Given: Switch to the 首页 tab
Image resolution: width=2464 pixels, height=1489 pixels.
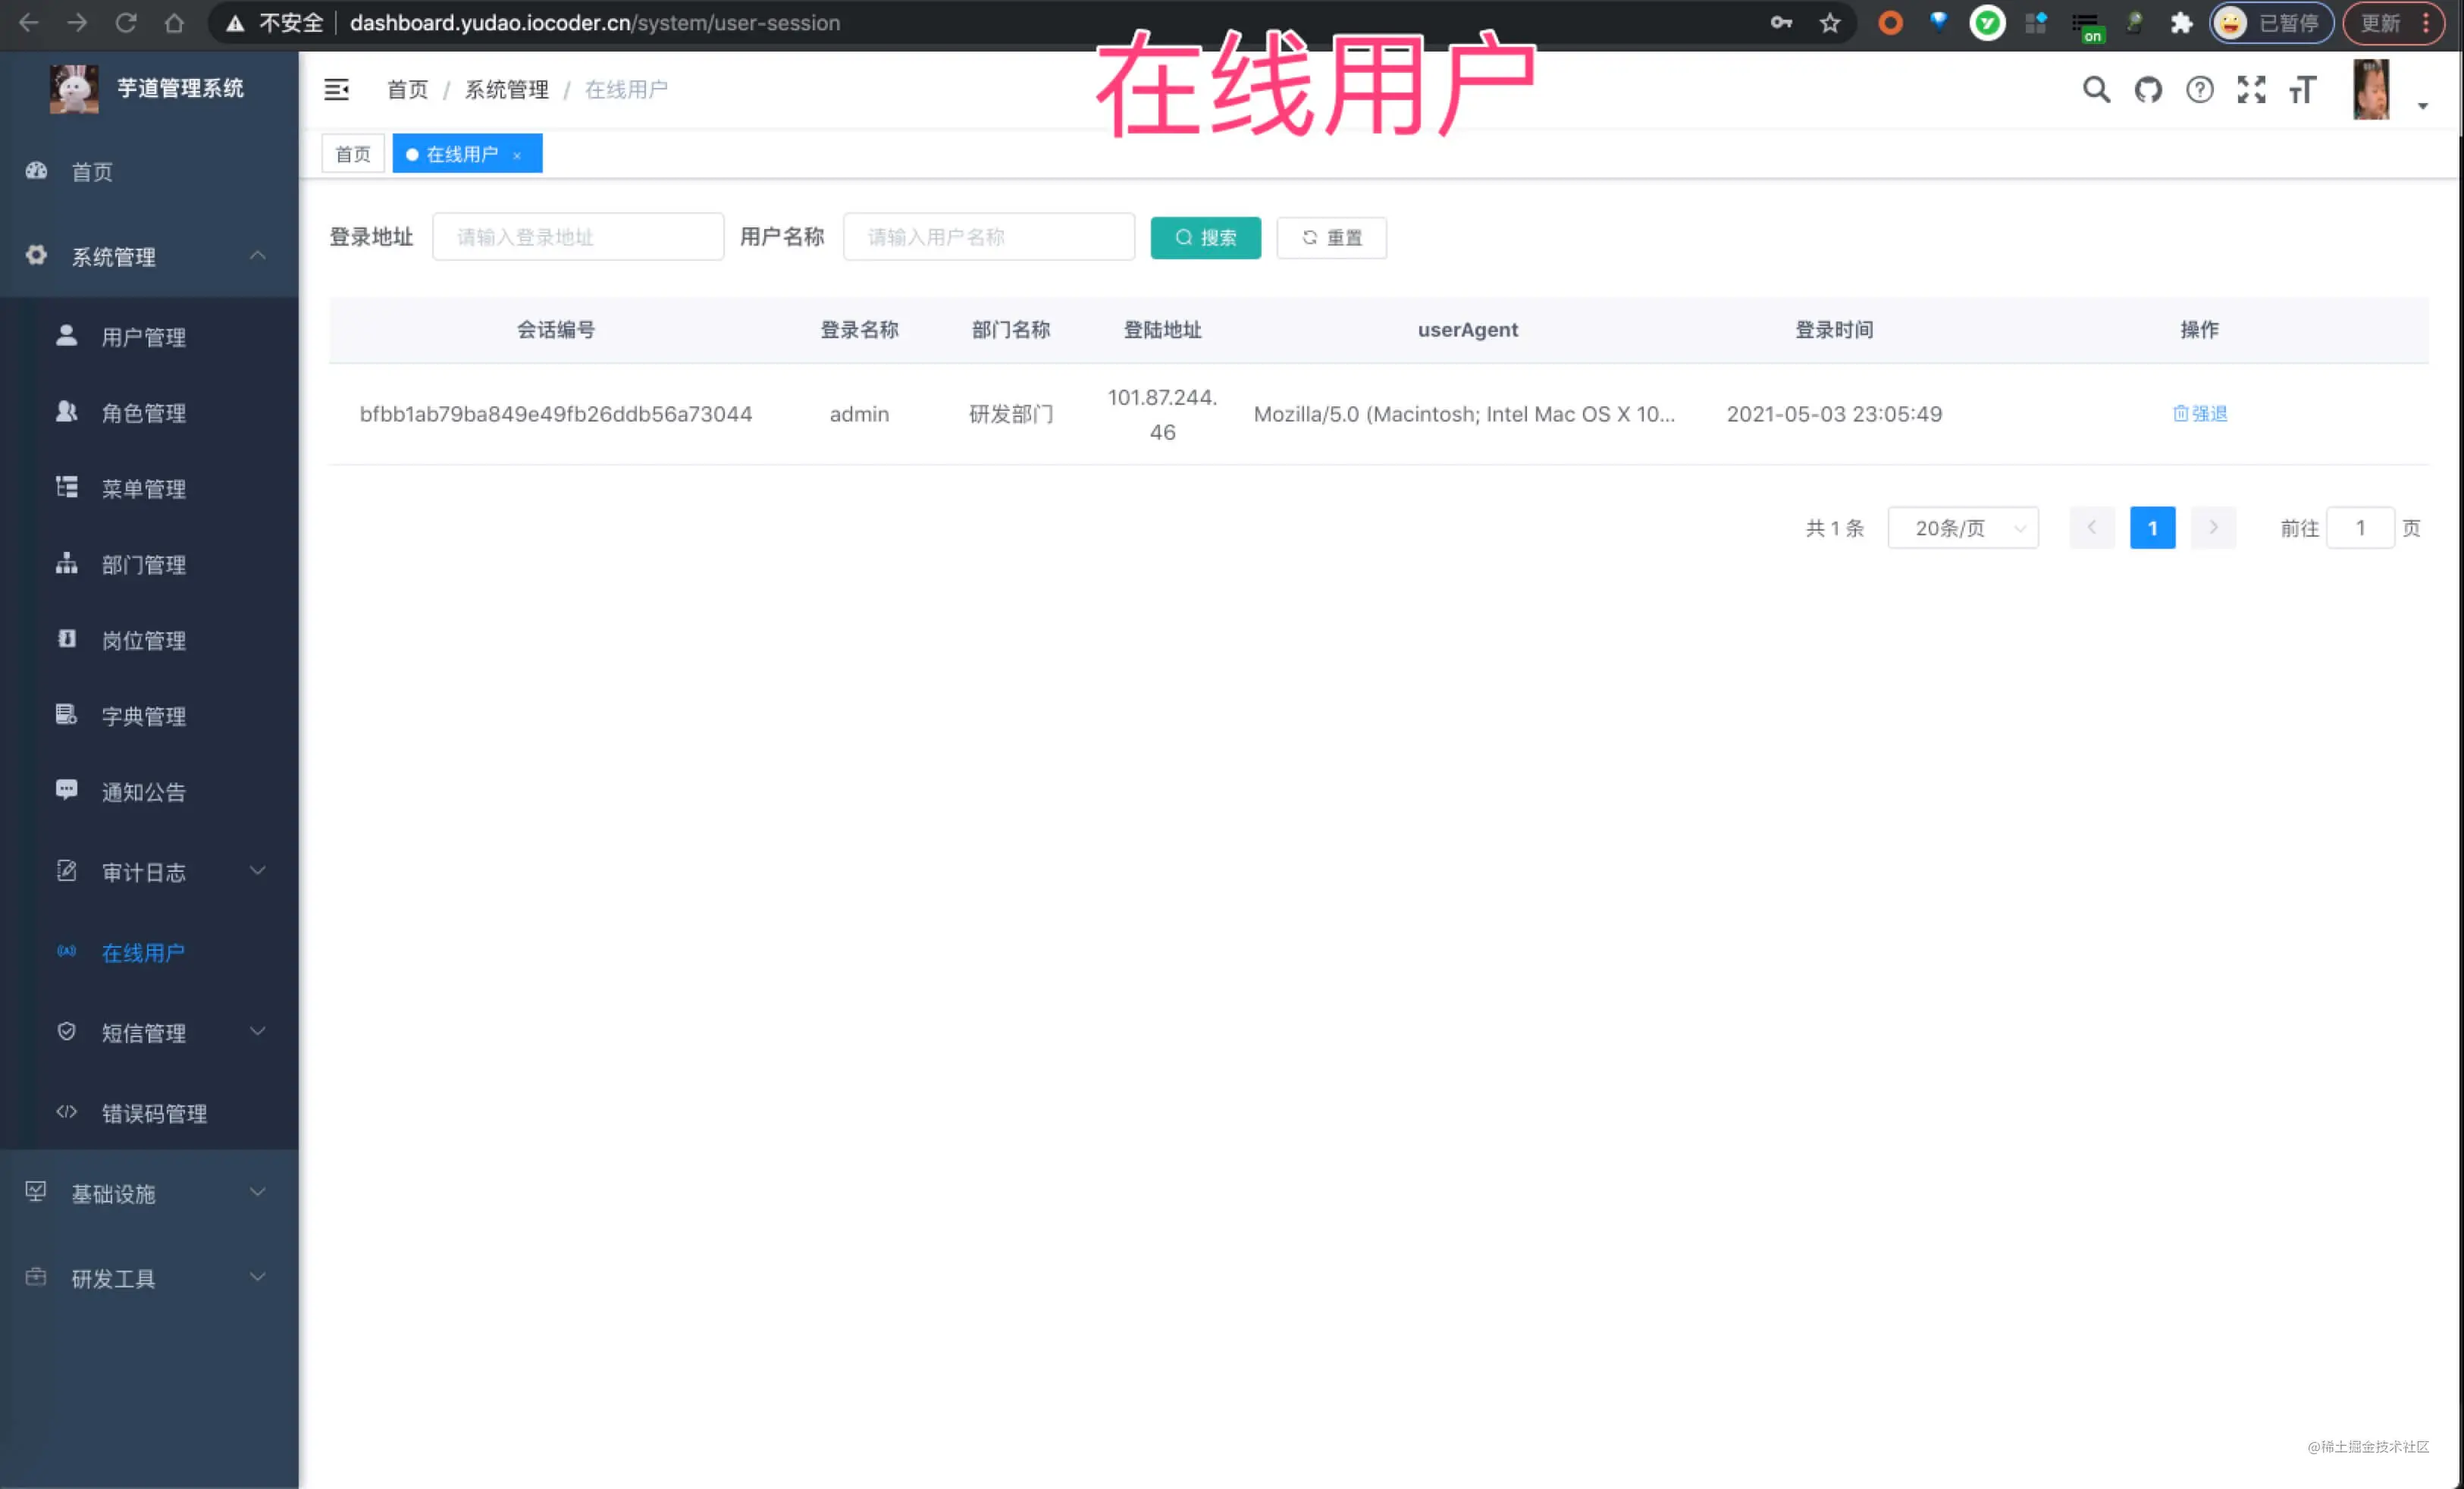Looking at the screenshot, I should pyautogui.click(x=353, y=154).
